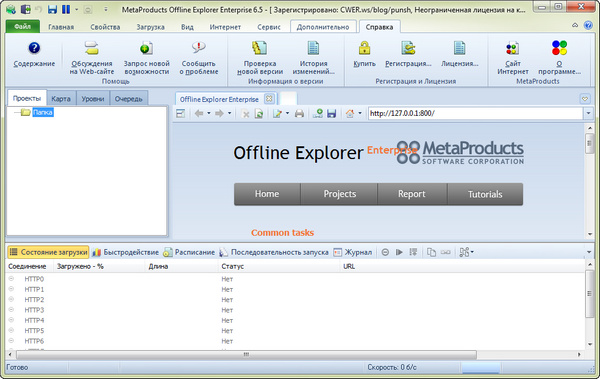Image resolution: width=600 pixels, height=379 pixels.
Task: Go forward in the internal browser
Action: [219, 114]
